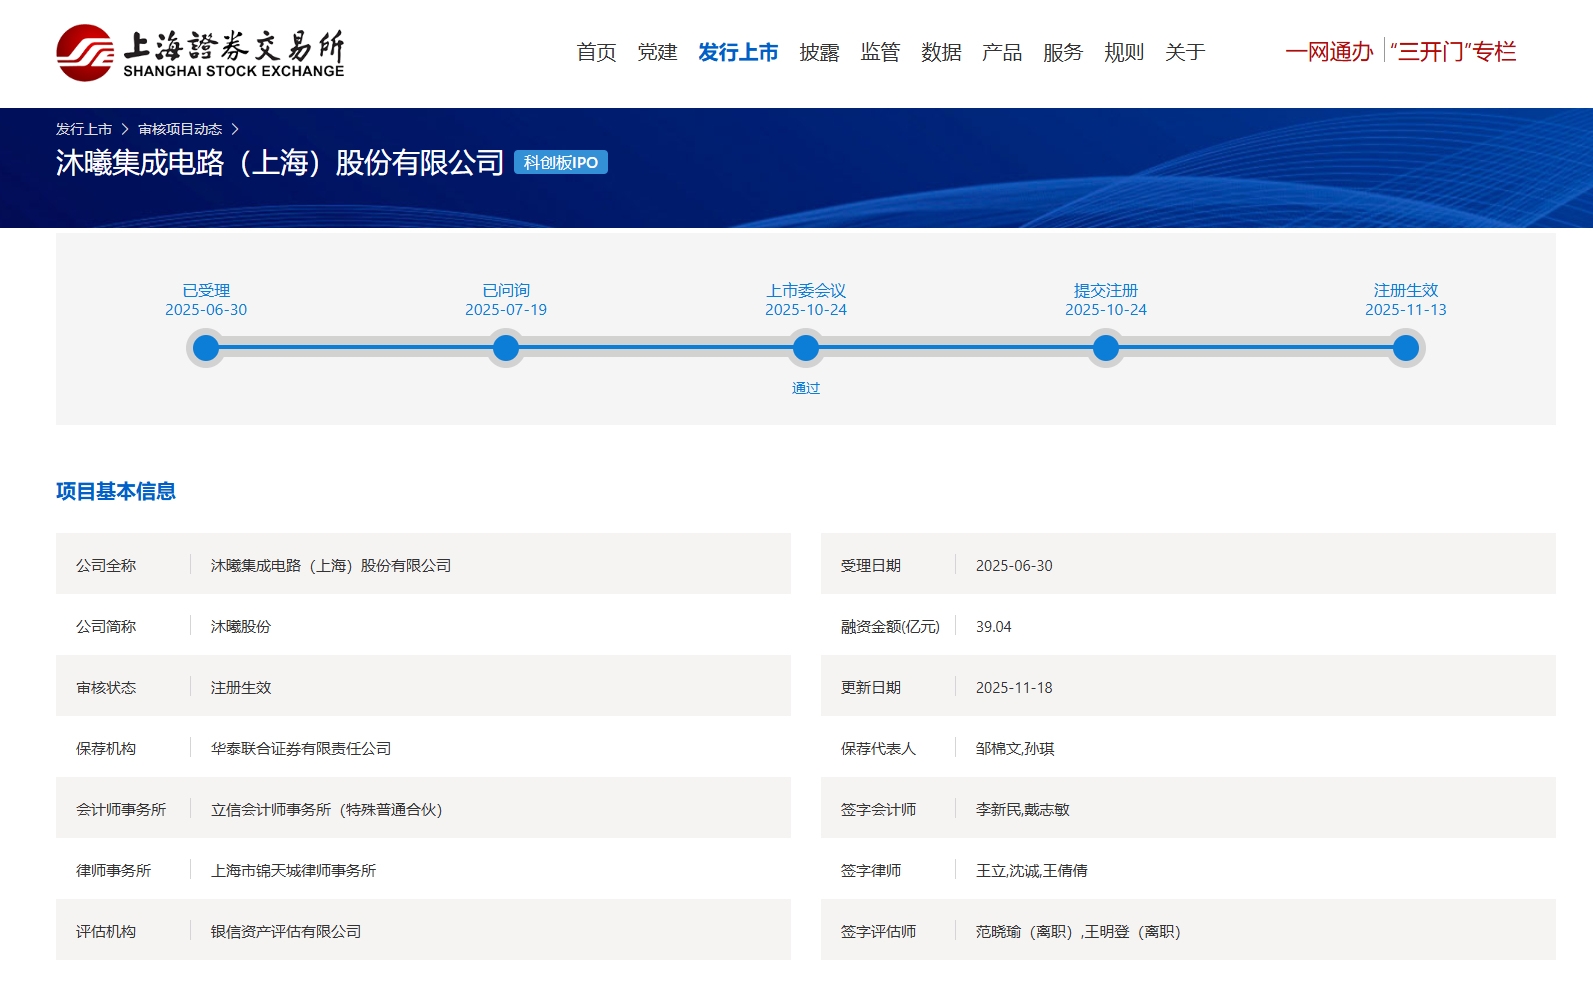
Task: Click the 项目基本信息 section heading
Action: pos(116,491)
